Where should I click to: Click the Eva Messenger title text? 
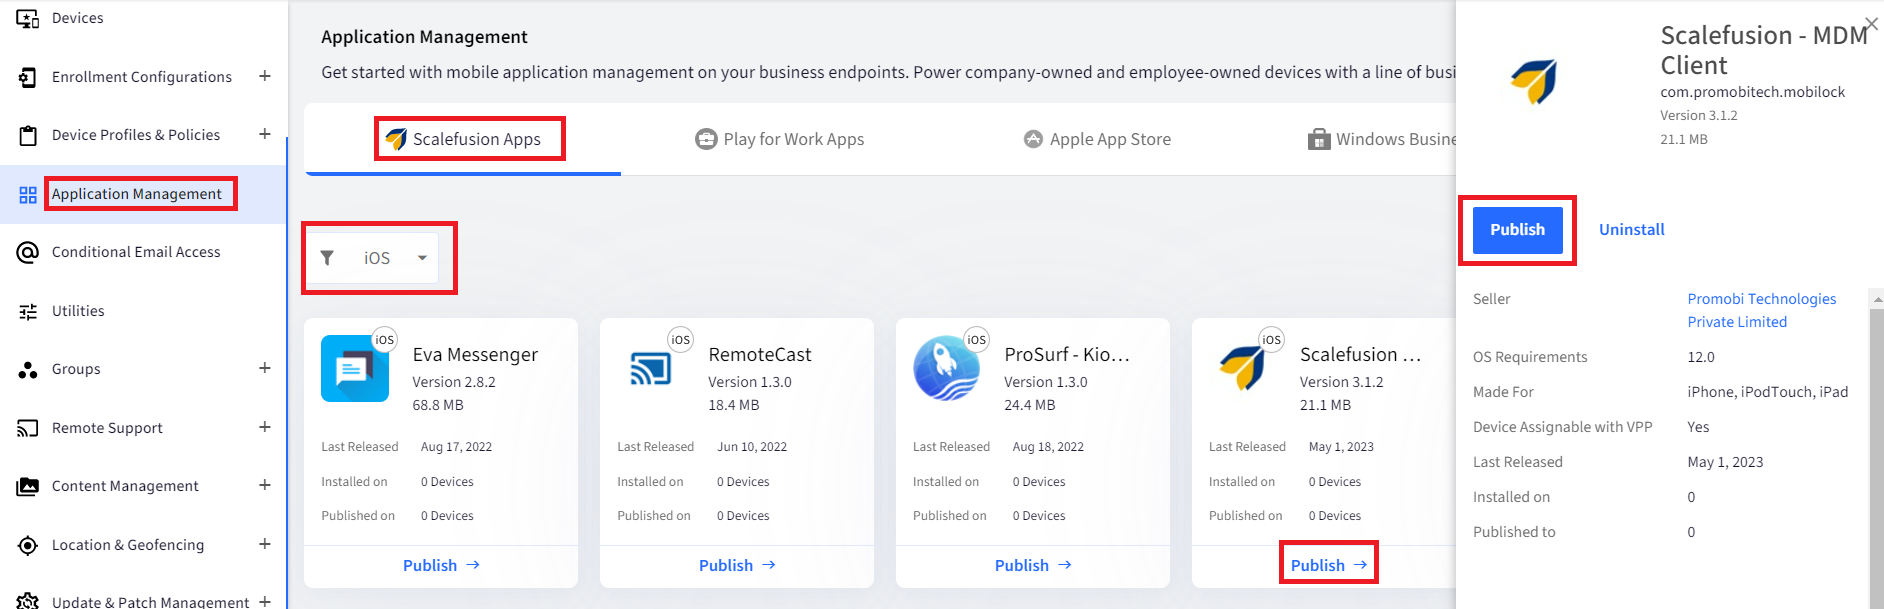pyautogui.click(x=475, y=355)
